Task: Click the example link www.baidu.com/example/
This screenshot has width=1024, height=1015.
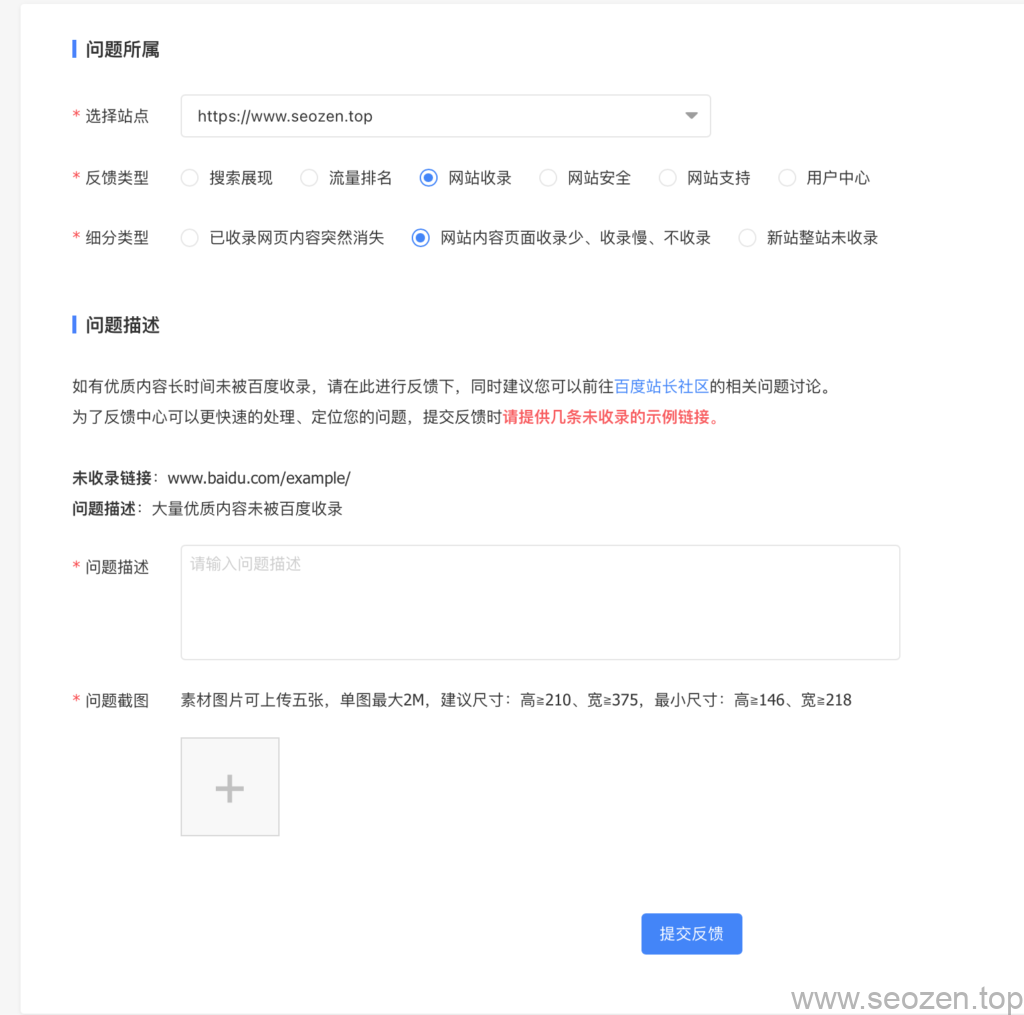Action: 262,478
